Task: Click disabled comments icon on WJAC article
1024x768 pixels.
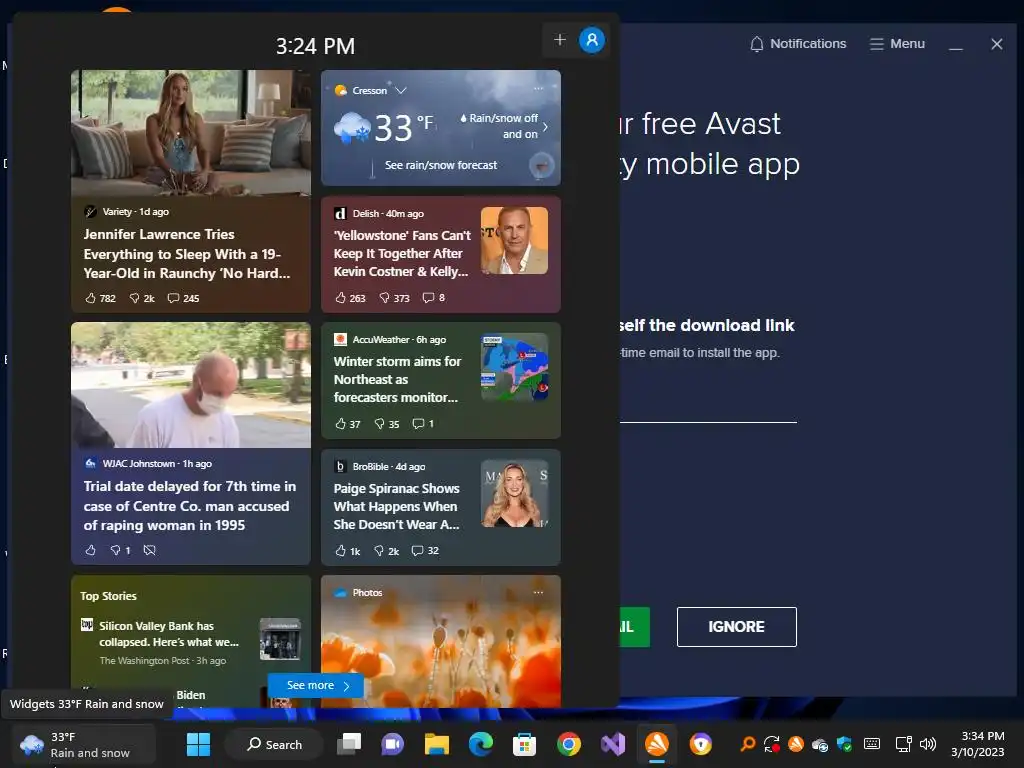Action: click(150, 550)
